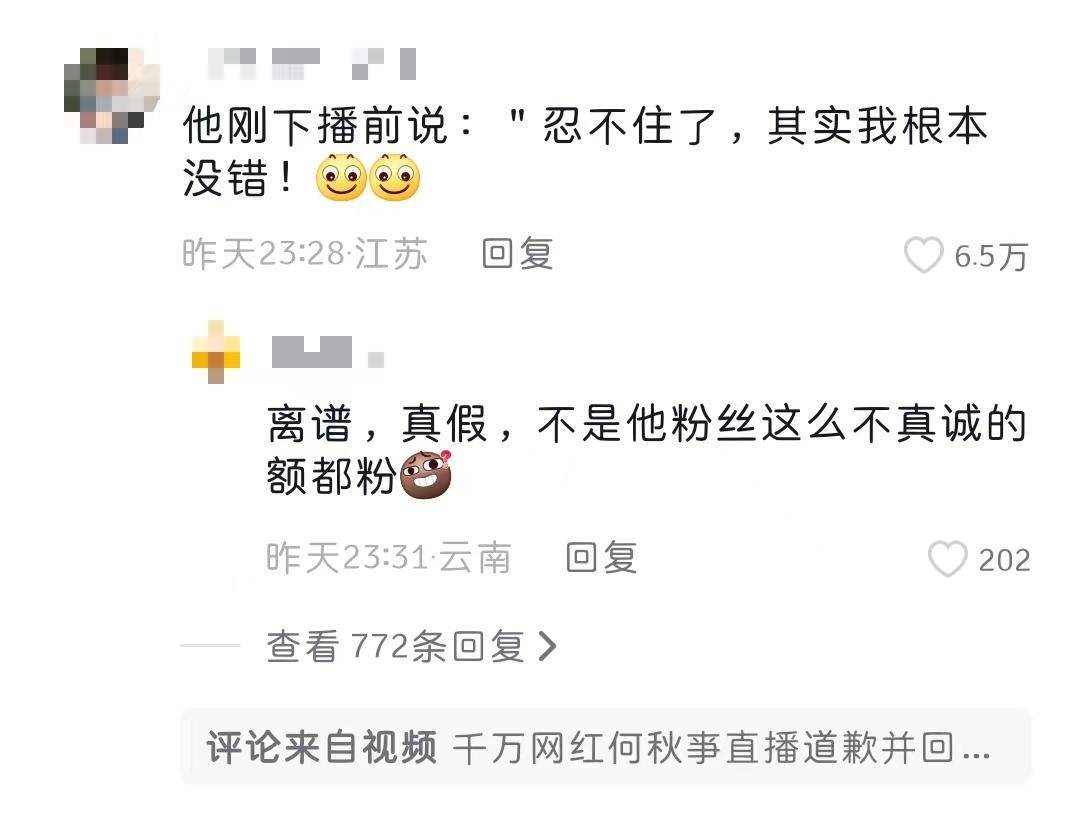The height and width of the screenshot is (833, 1080).
Task: Open the top commenter's pixelated avatar
Action: coord(112,95)
